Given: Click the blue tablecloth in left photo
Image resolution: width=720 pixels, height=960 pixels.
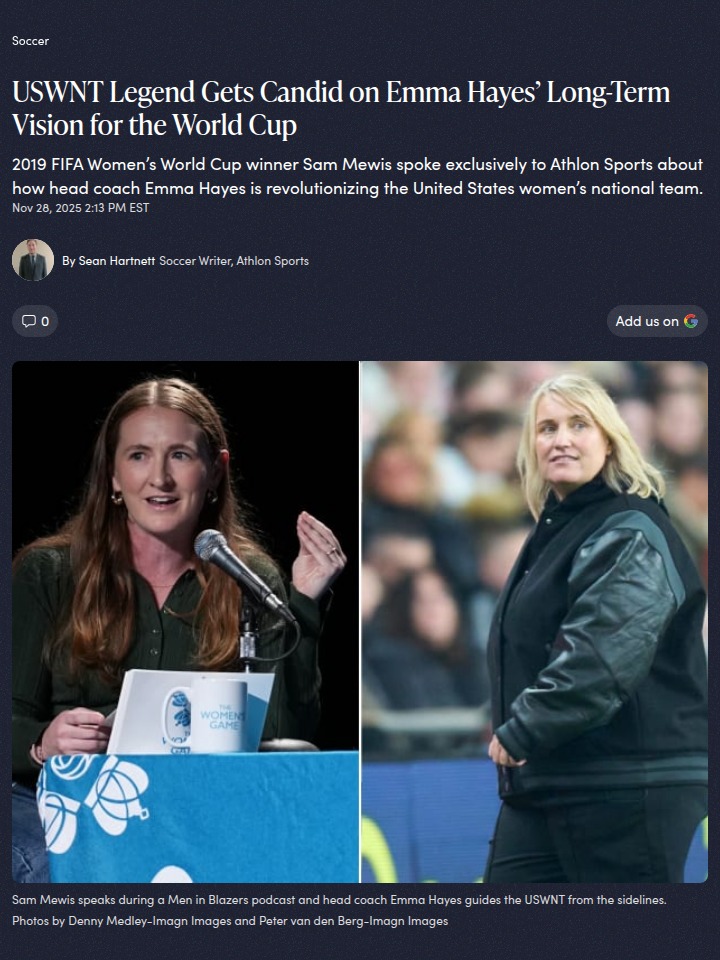Looking at the screenshot, I should [x=199, y=817].
